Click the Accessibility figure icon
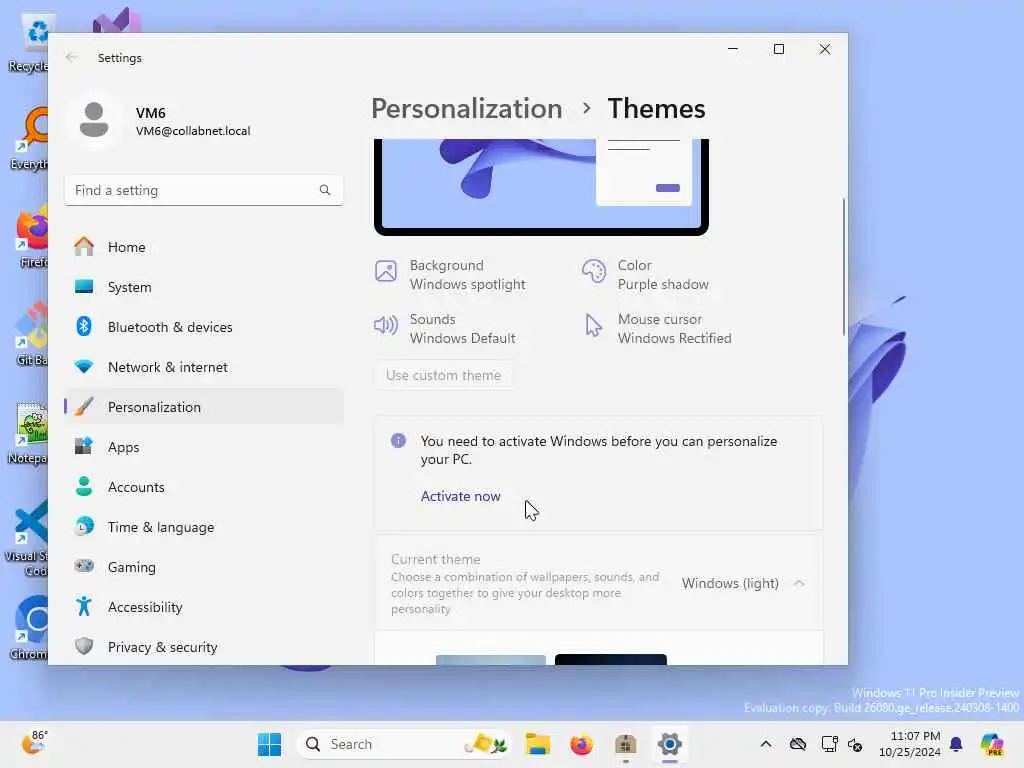 (x=84, y=607)
